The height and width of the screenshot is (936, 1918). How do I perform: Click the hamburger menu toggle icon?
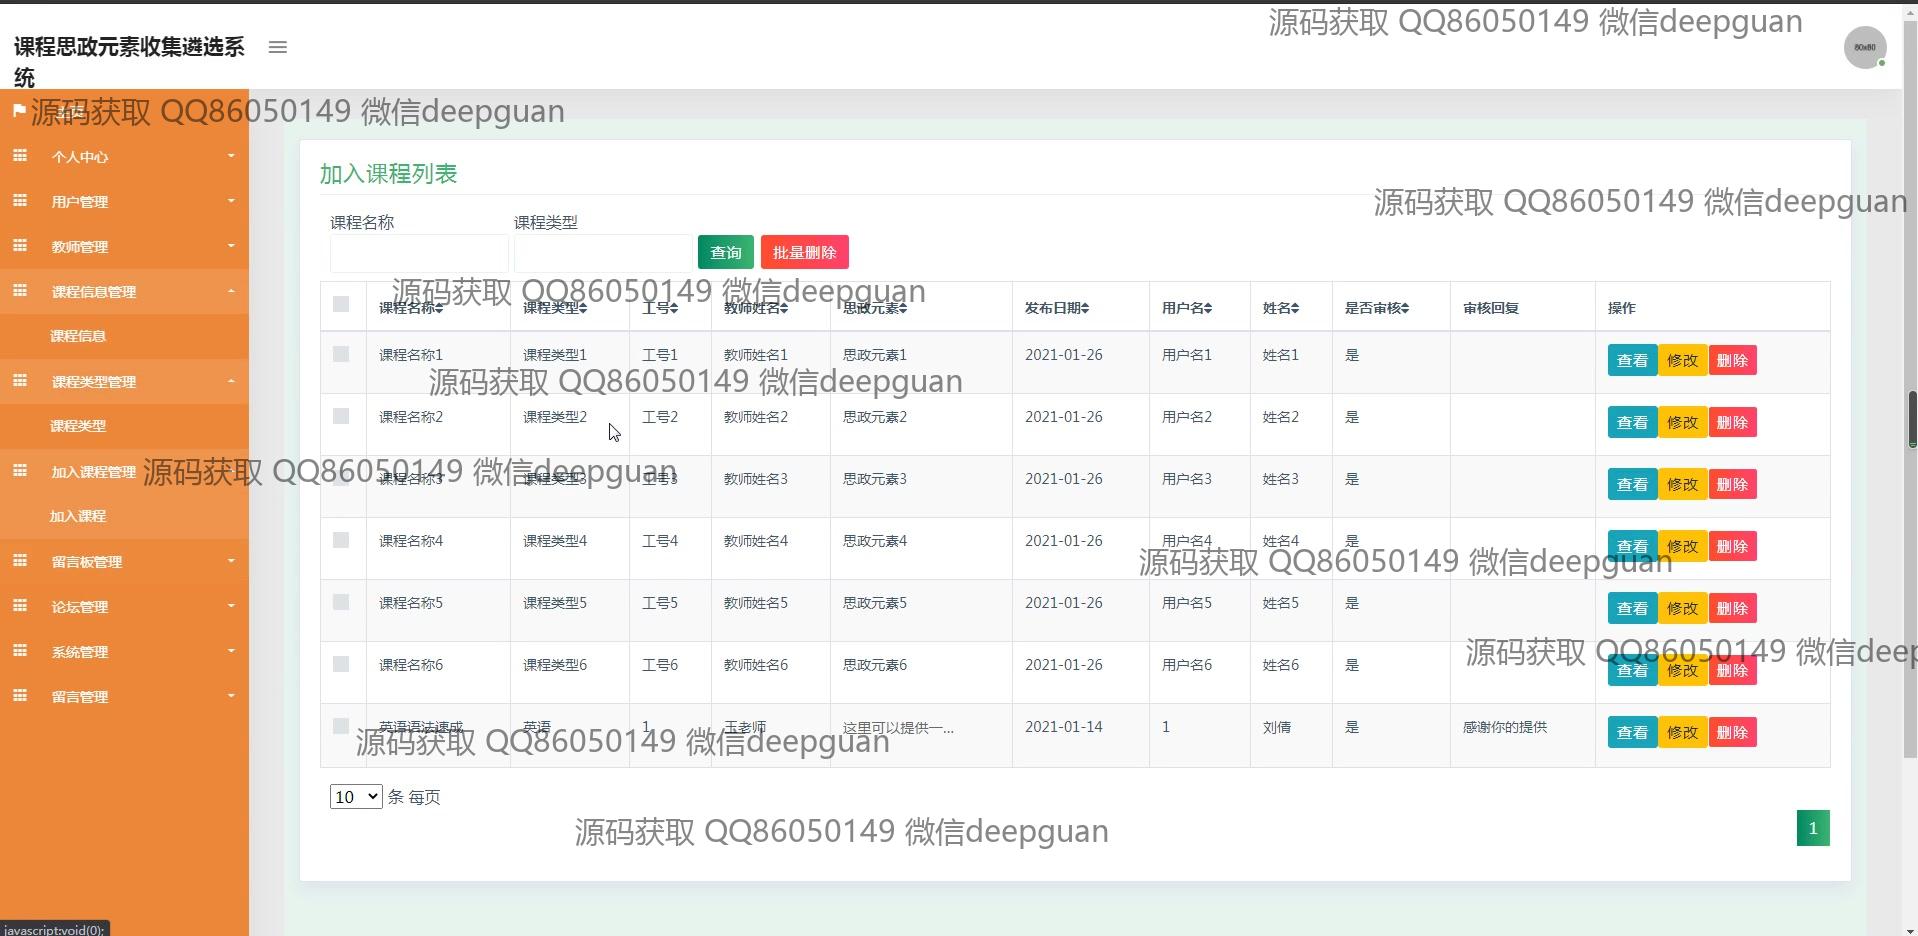278,47
